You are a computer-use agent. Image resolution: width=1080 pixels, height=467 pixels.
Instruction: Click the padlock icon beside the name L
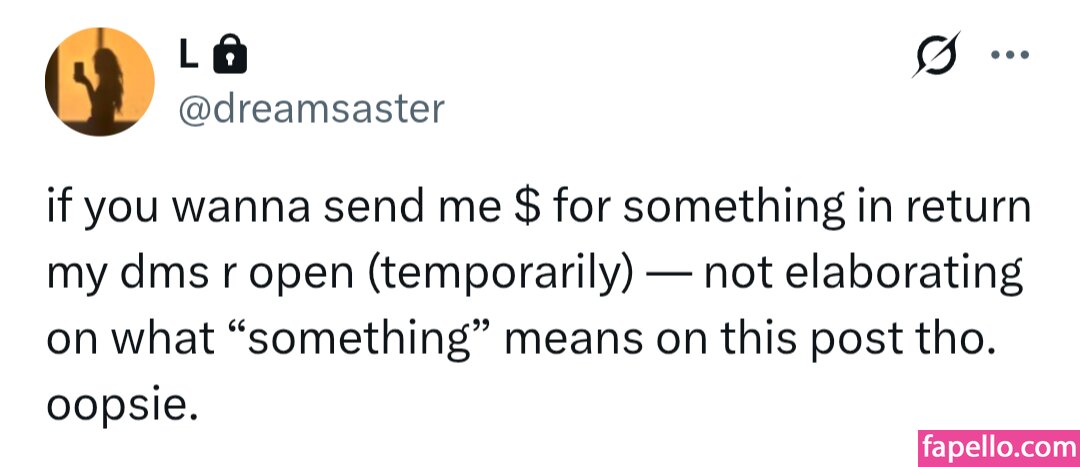click(231, 57)
